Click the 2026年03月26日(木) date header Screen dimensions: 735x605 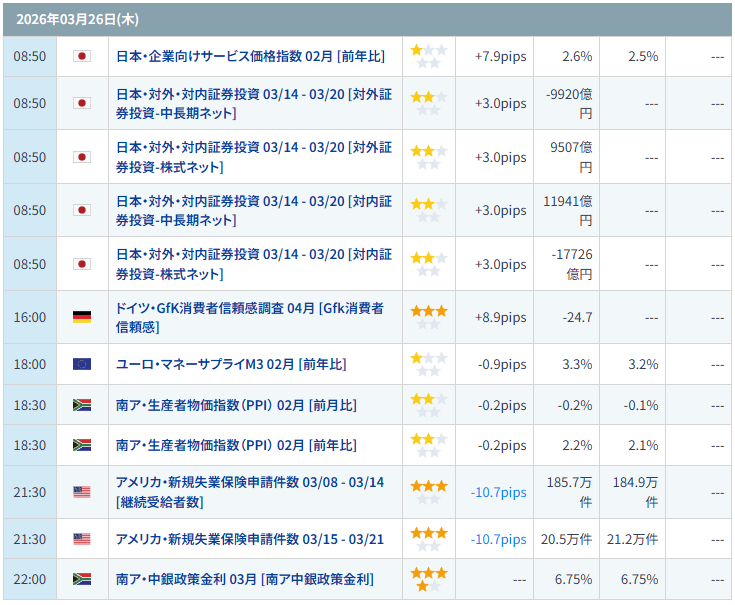tap(64, 19)
